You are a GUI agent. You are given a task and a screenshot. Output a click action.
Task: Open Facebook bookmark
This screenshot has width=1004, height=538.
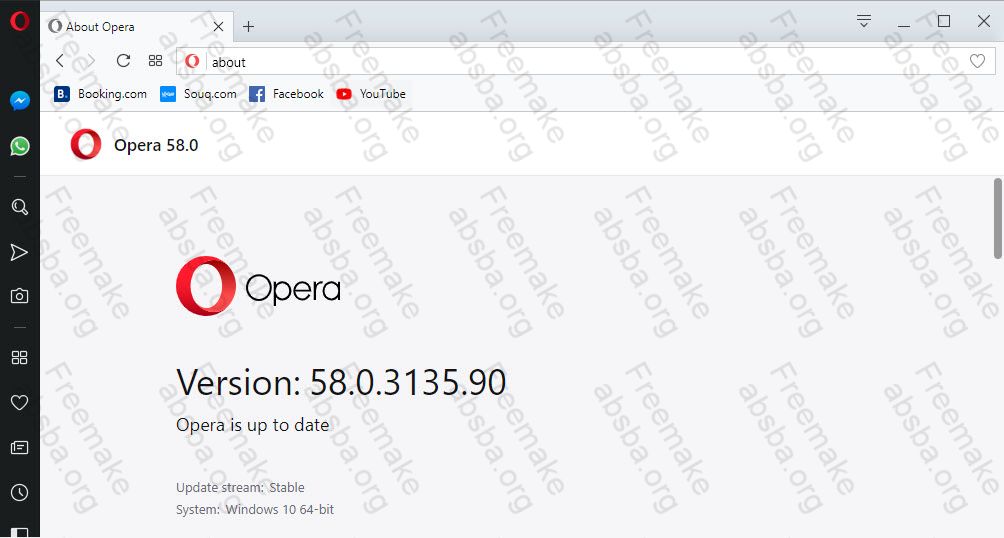[286, 94]
